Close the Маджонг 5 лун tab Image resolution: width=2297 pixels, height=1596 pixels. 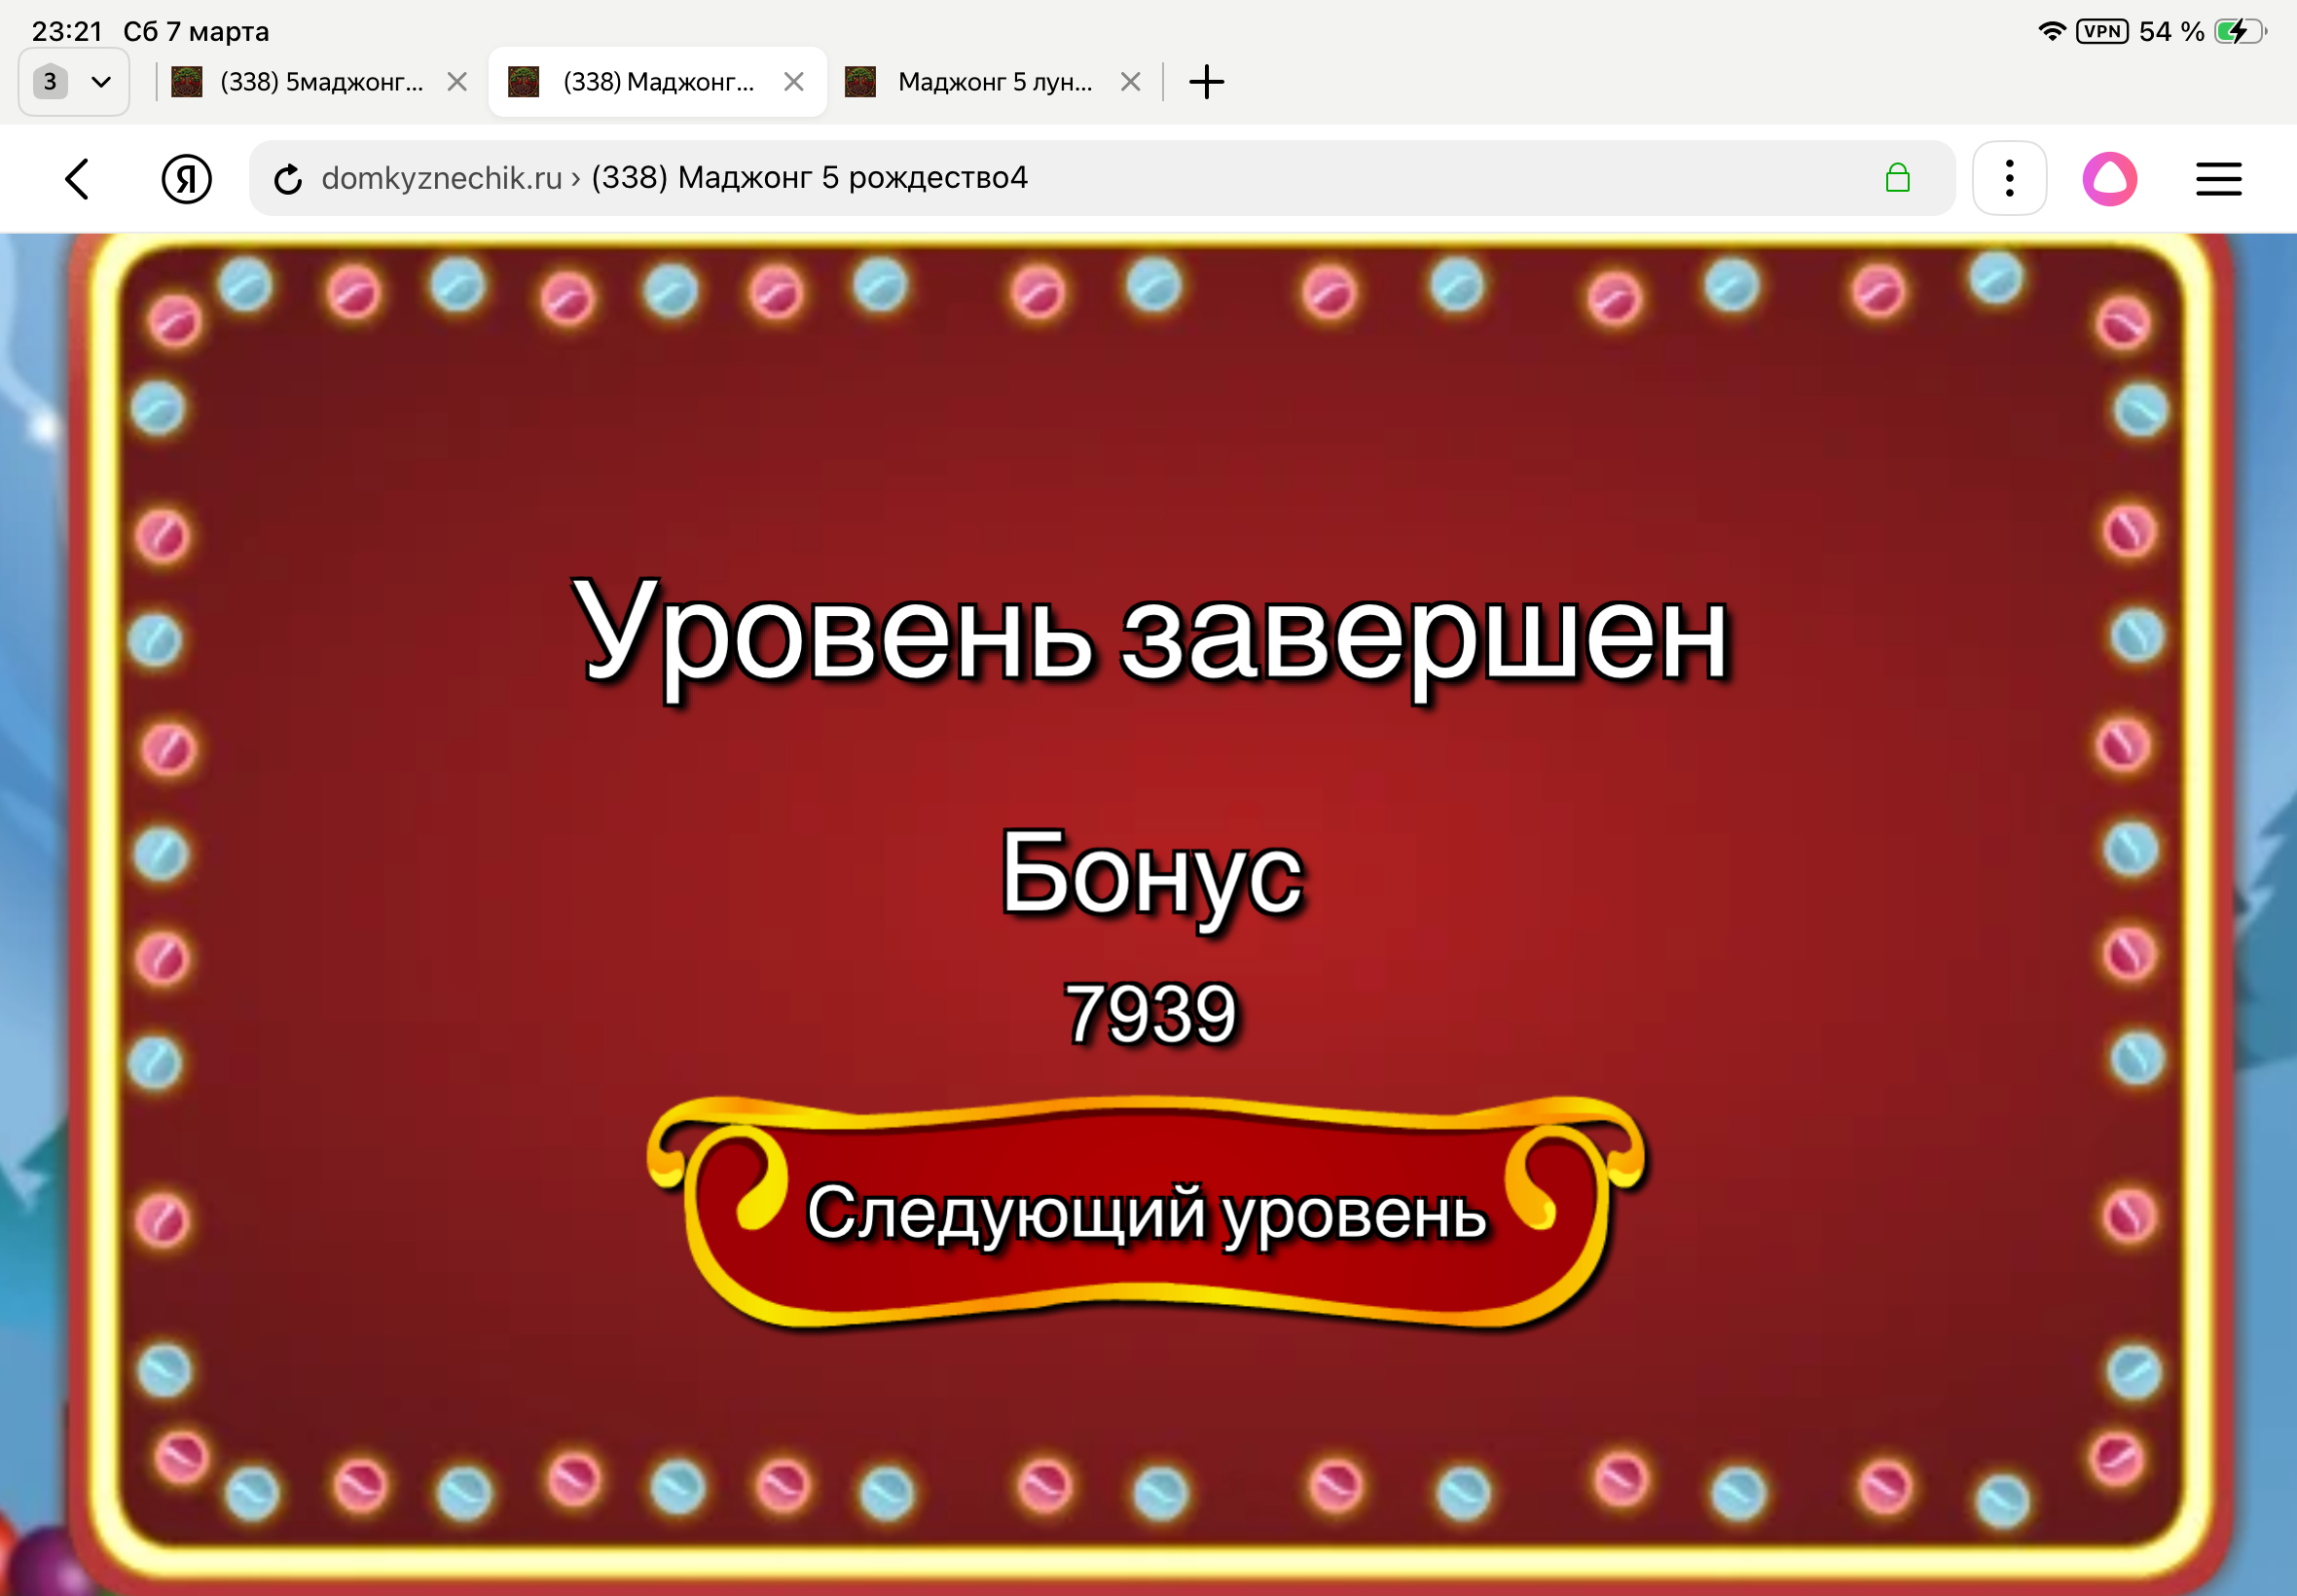click(x=1131, y=81)
